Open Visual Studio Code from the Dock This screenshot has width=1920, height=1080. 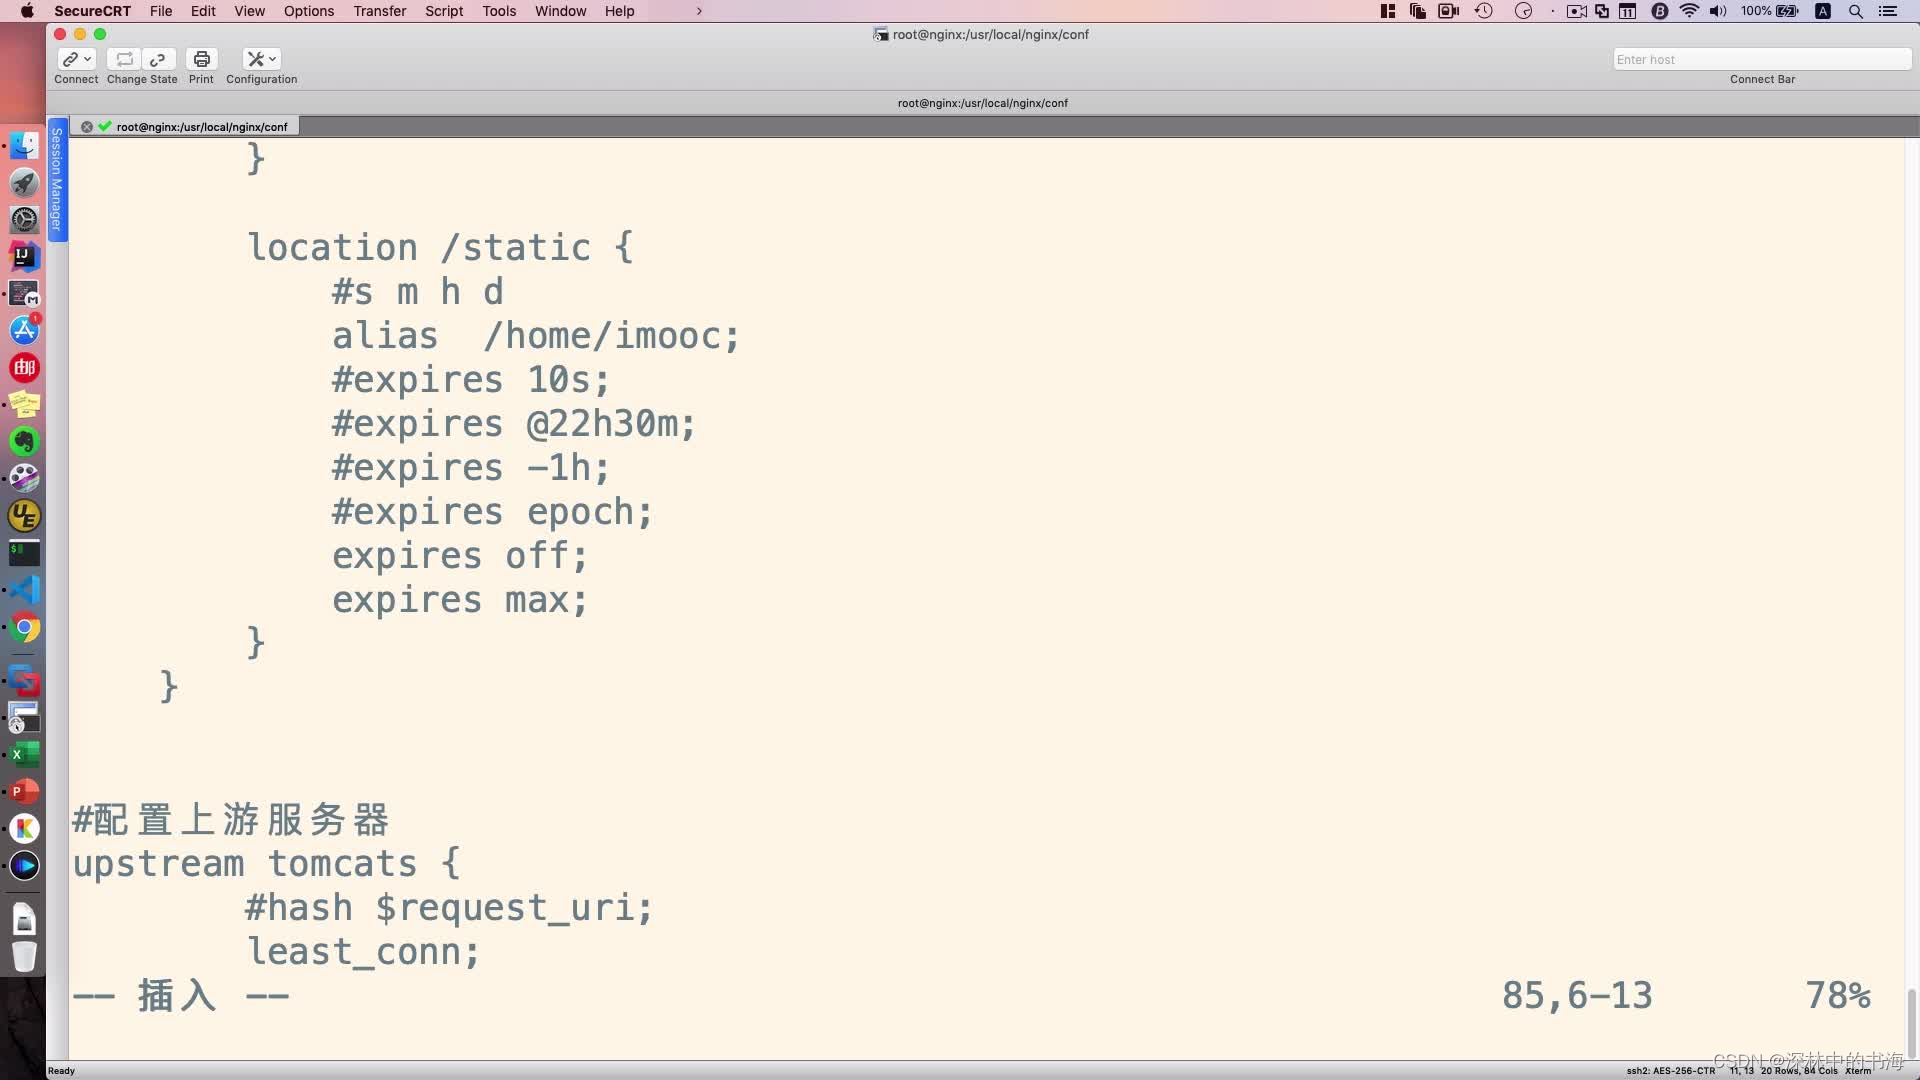[x=25, y=590]
